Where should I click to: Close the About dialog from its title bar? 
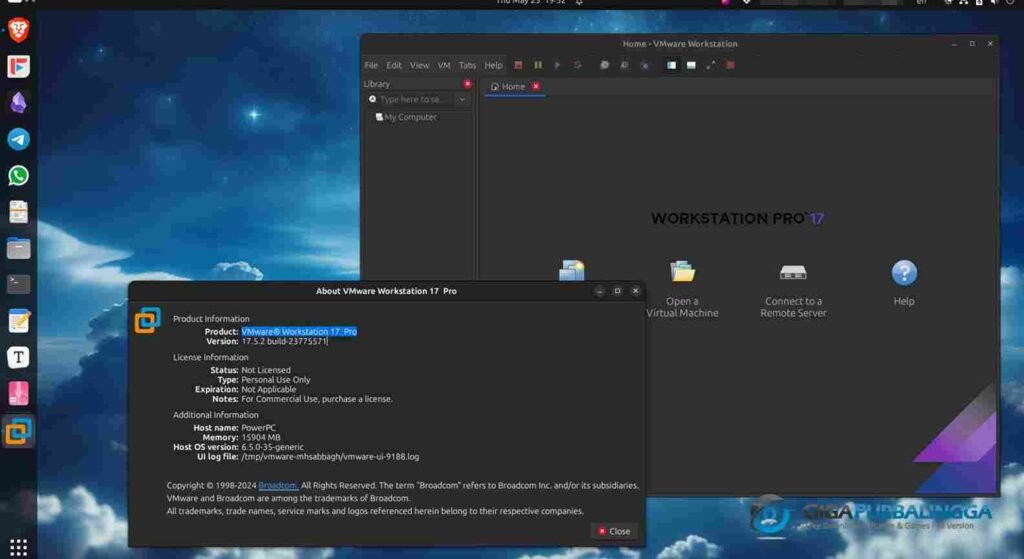click(635, 291)
